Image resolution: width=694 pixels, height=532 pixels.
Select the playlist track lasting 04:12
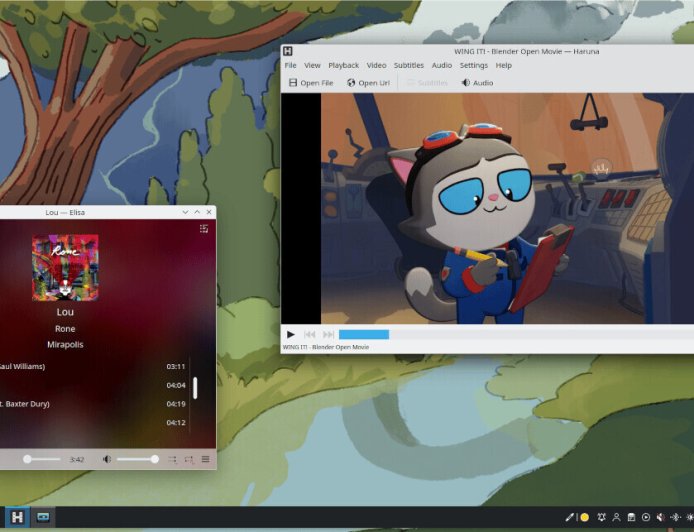pos(94,423)
